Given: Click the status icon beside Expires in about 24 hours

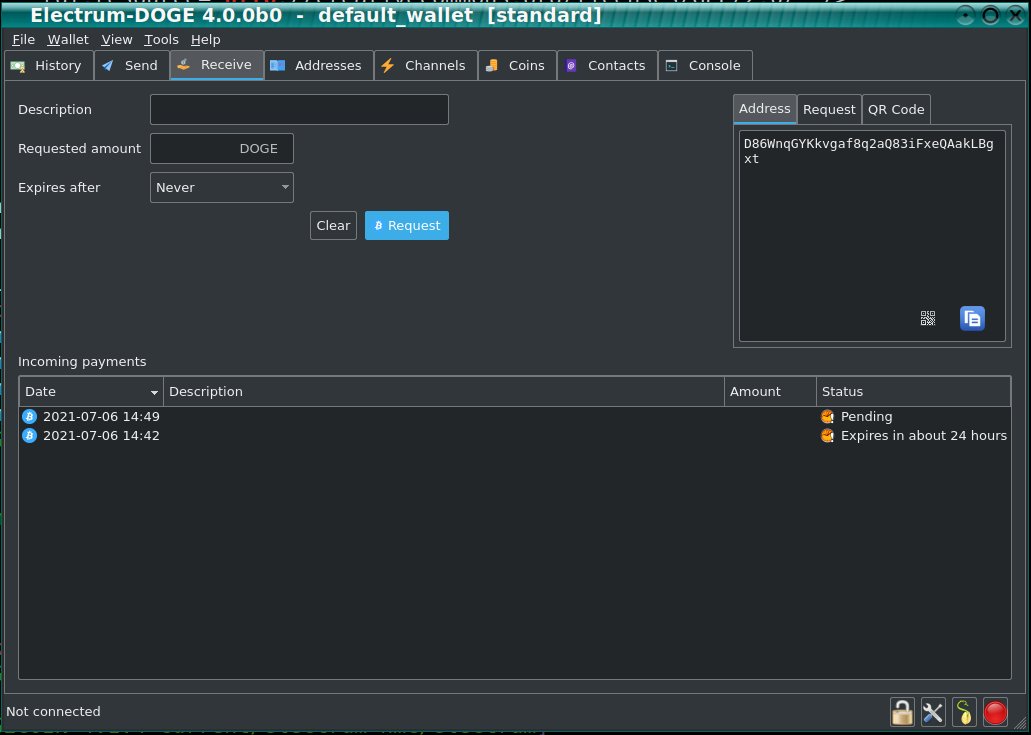Looking at the screenshot, I should coord(827,436).
